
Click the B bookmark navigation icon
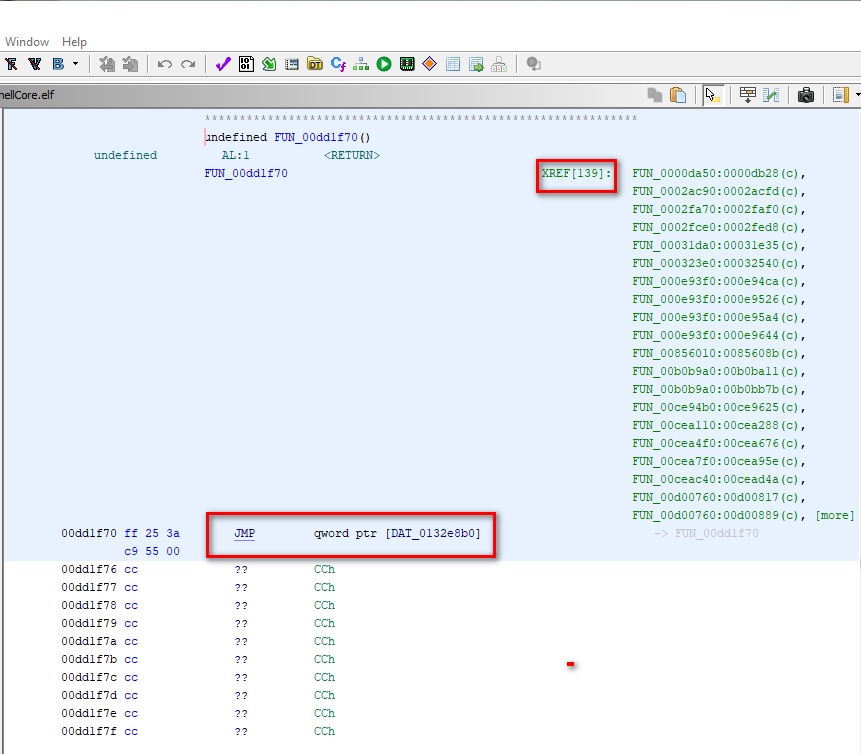click(x=58, y=64)
